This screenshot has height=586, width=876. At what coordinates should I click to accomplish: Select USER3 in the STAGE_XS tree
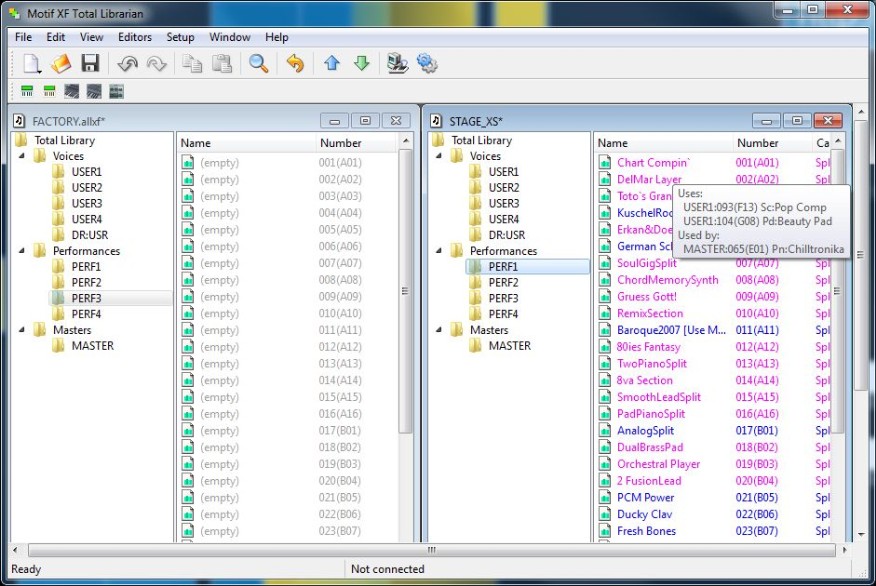[x=504, y=203]
